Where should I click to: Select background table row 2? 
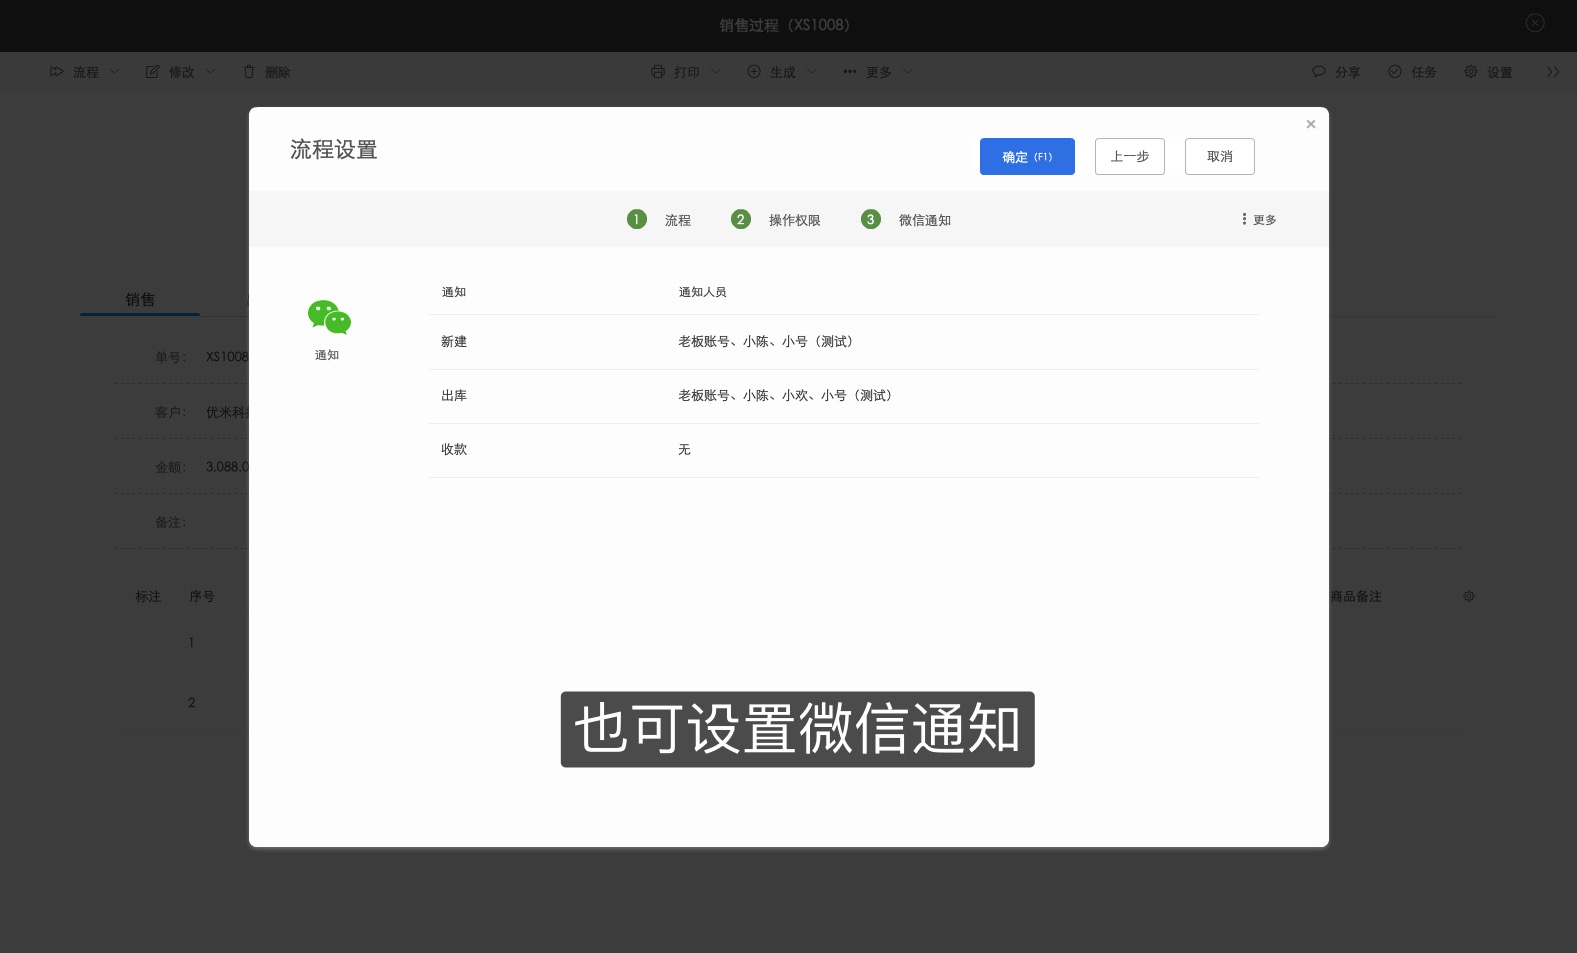pos(191,703)
